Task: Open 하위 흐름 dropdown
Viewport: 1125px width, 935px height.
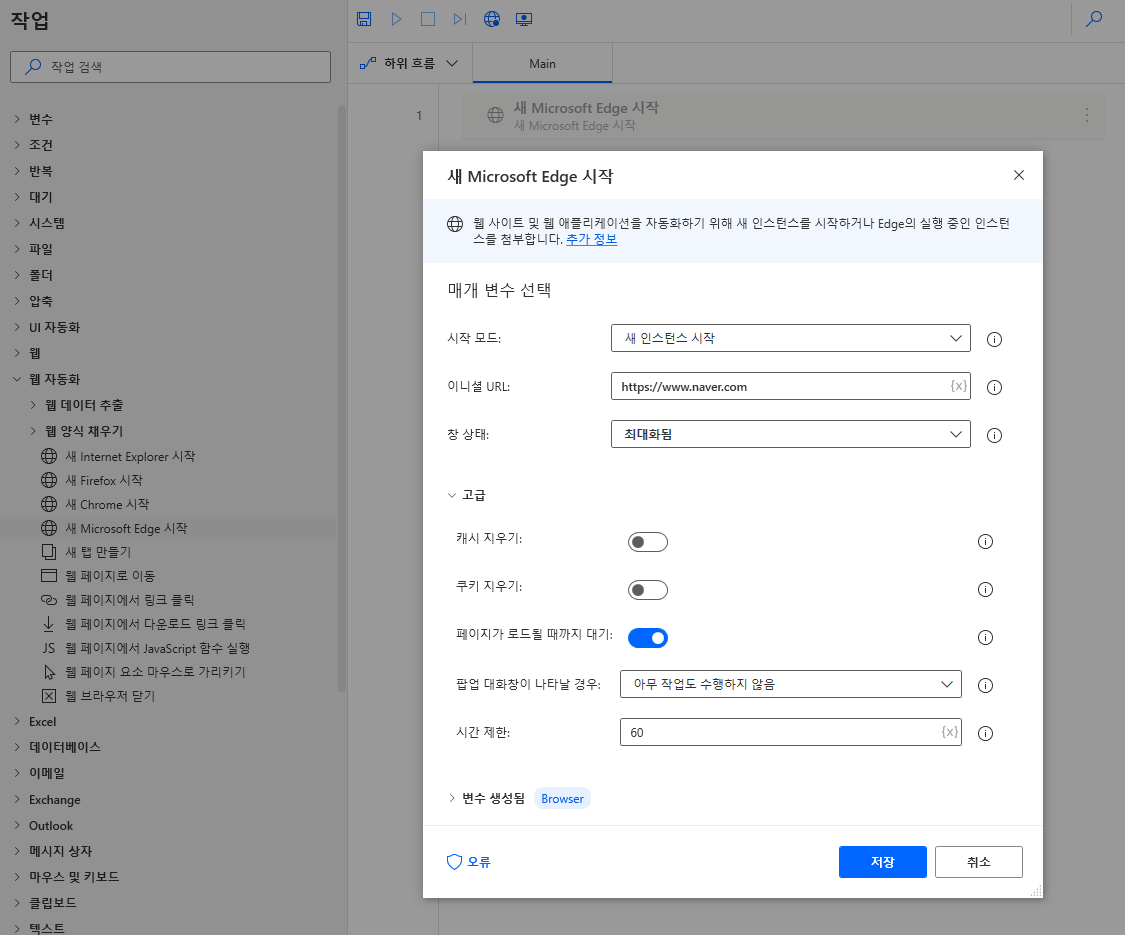Action: [409, 63]
